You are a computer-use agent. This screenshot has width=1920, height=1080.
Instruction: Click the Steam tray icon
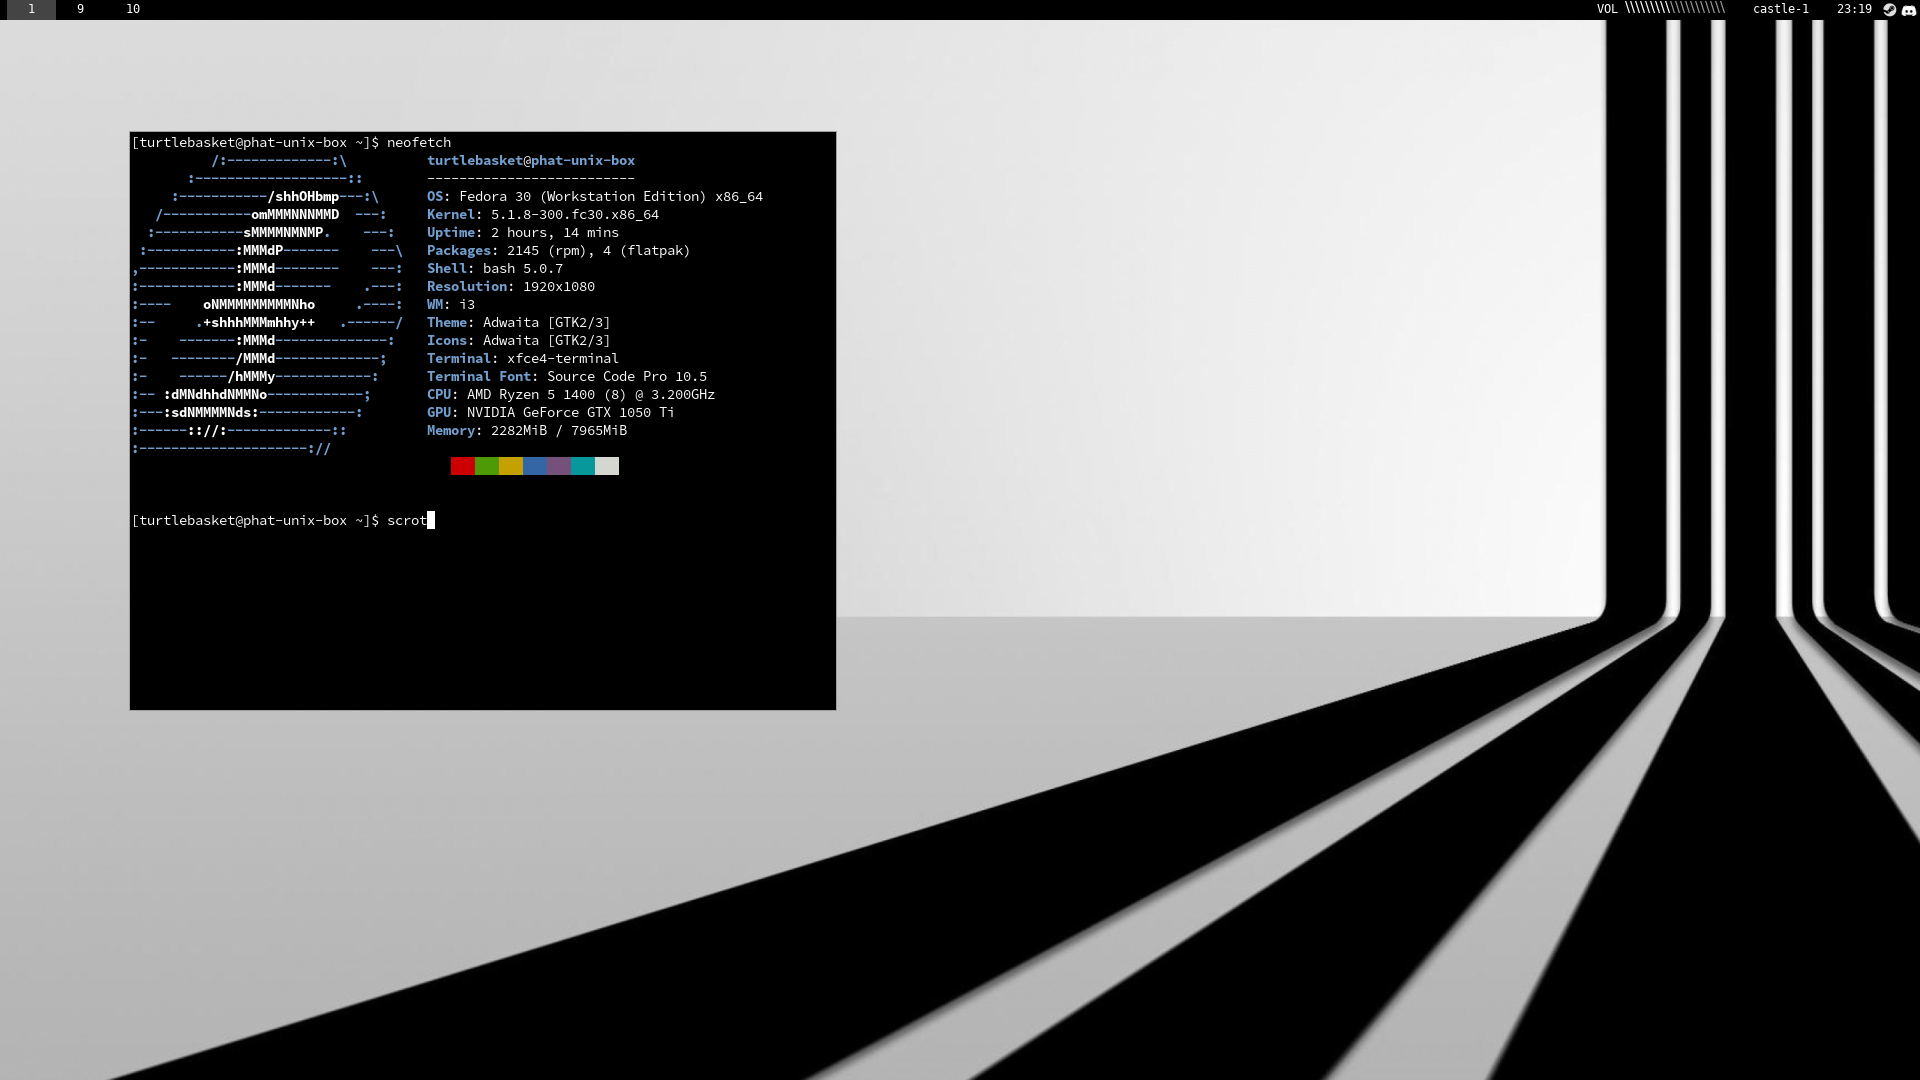coord(1889,9)
